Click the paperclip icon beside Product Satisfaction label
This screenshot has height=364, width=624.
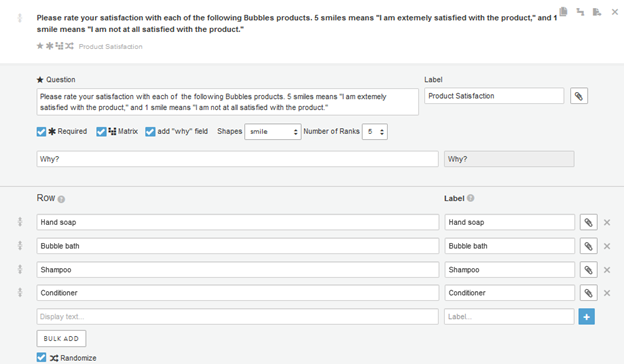coord(579,96)
